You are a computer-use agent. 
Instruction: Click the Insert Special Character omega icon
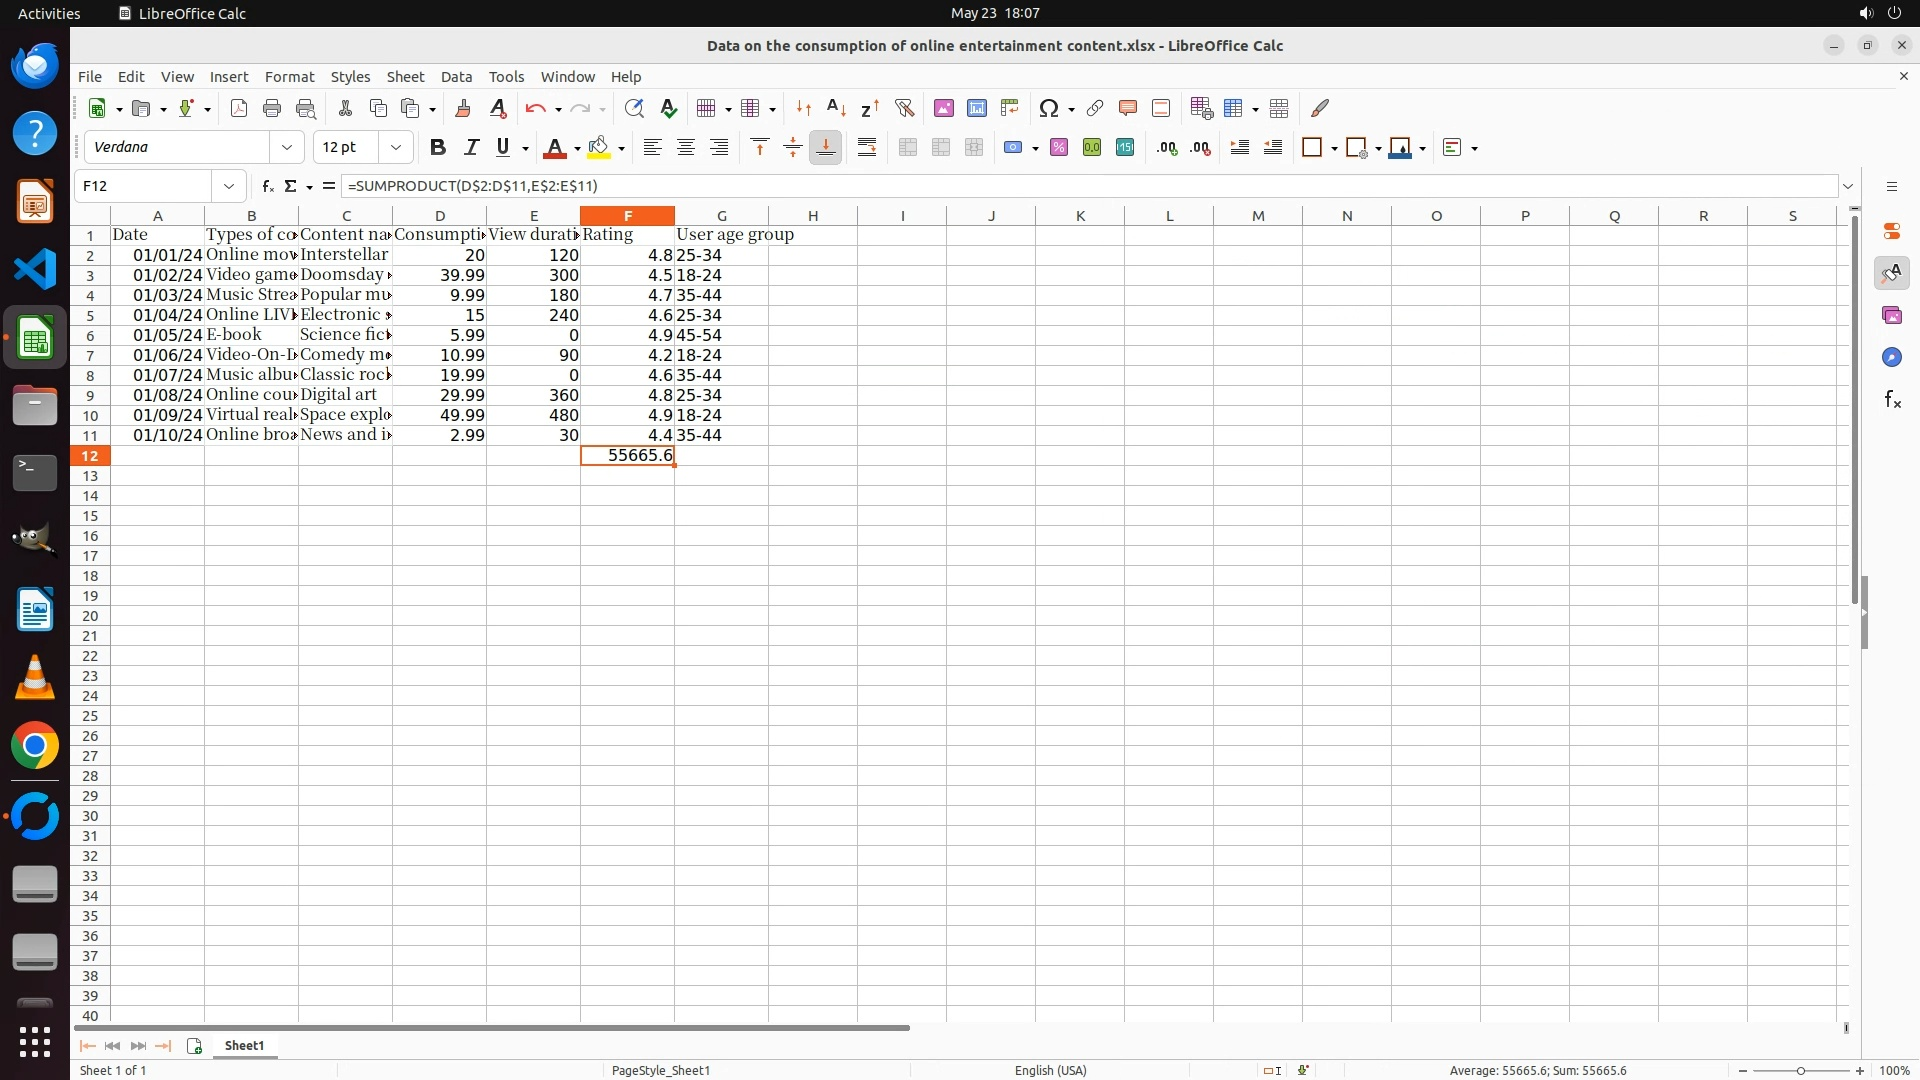point(1049,108)
